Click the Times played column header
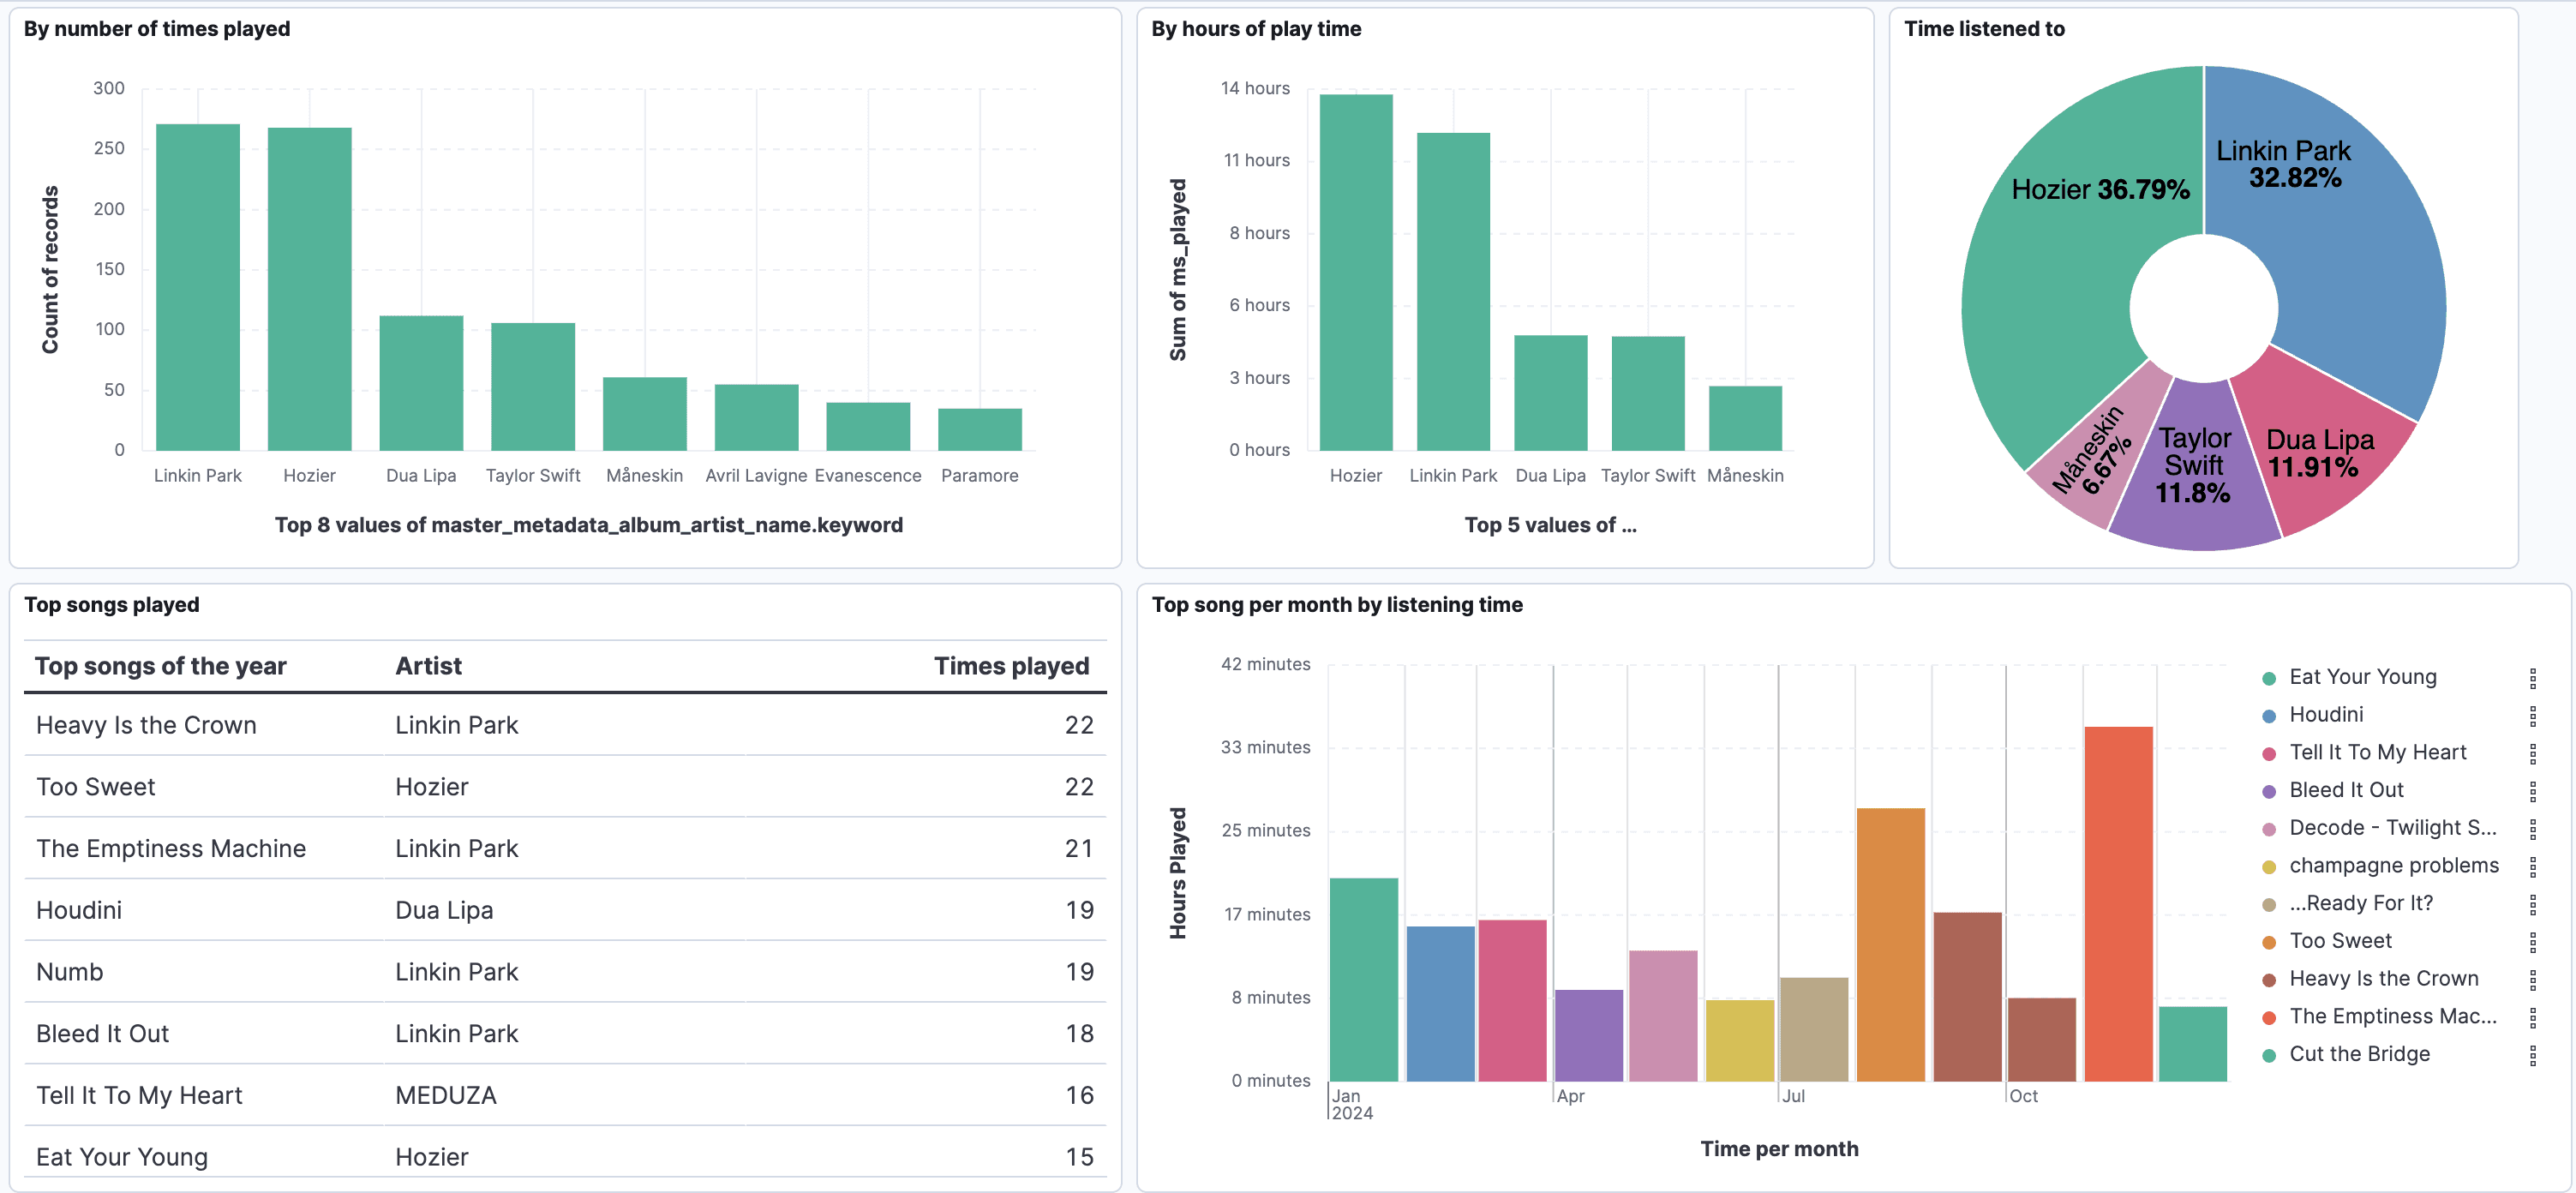 click(x=1011, y=665)
